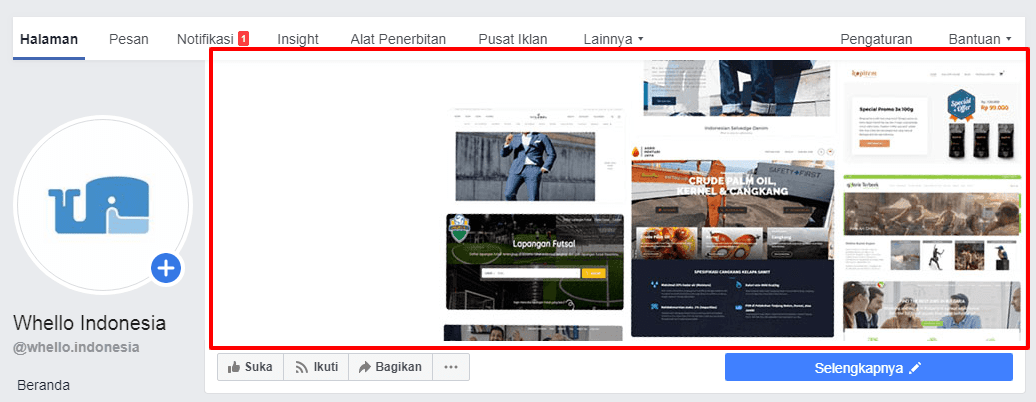Open Pengaturan page settings
Image resolution: width=1036 pixels, height=402 pixels.
tap(876, 40)
